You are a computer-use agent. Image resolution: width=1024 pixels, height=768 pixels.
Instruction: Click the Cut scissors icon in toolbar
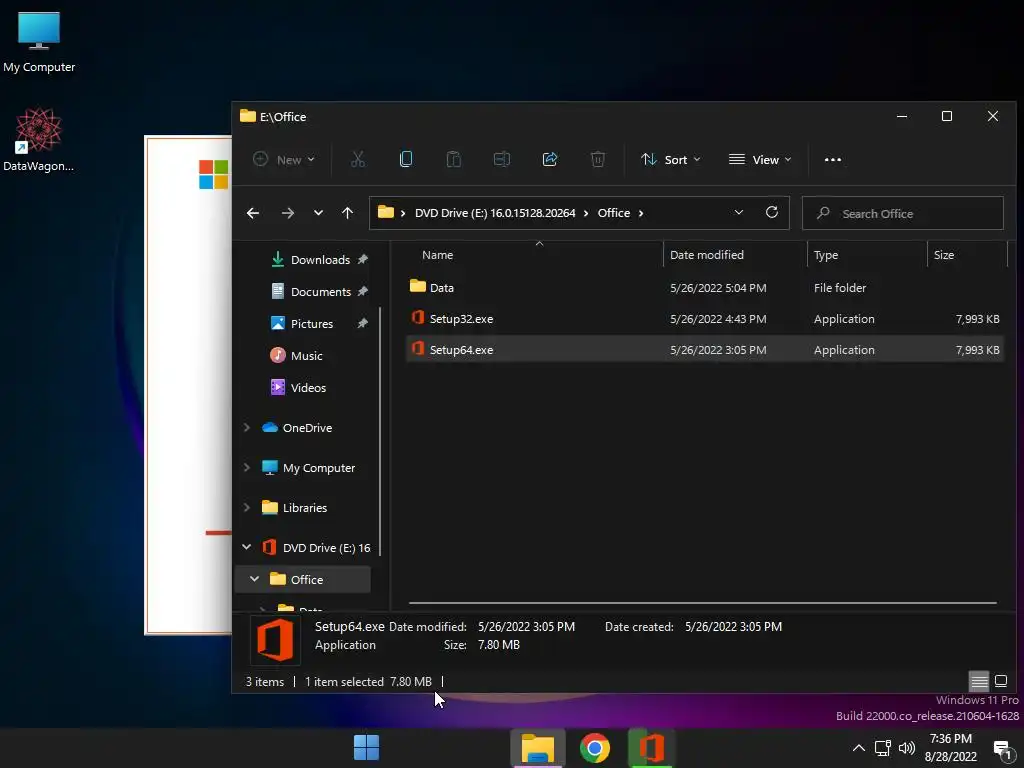358,159
